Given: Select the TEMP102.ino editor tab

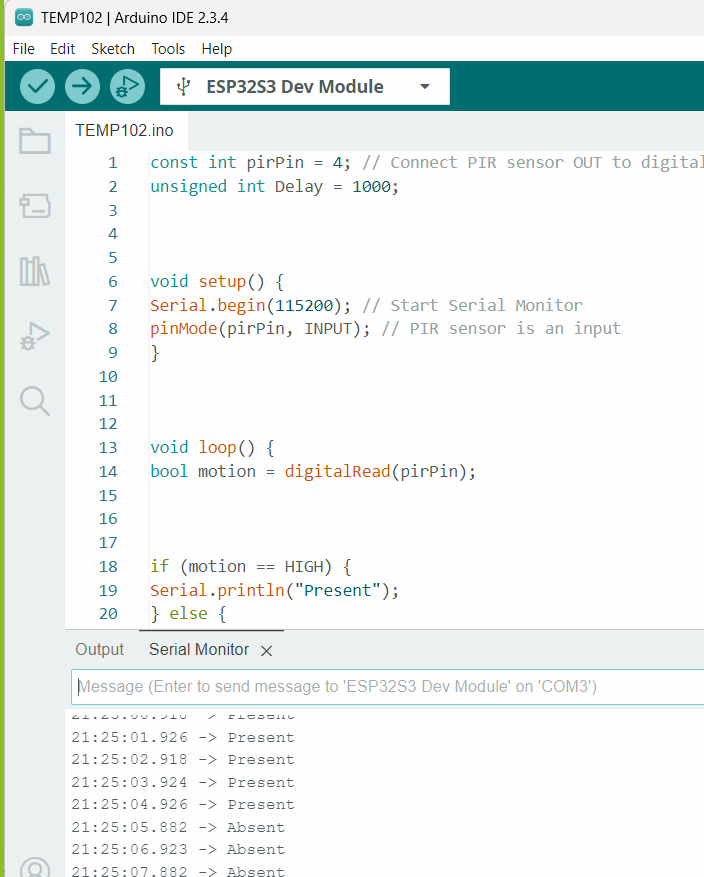Looking at the screenshot, I should pyautogui.click(x=125, y=130).
